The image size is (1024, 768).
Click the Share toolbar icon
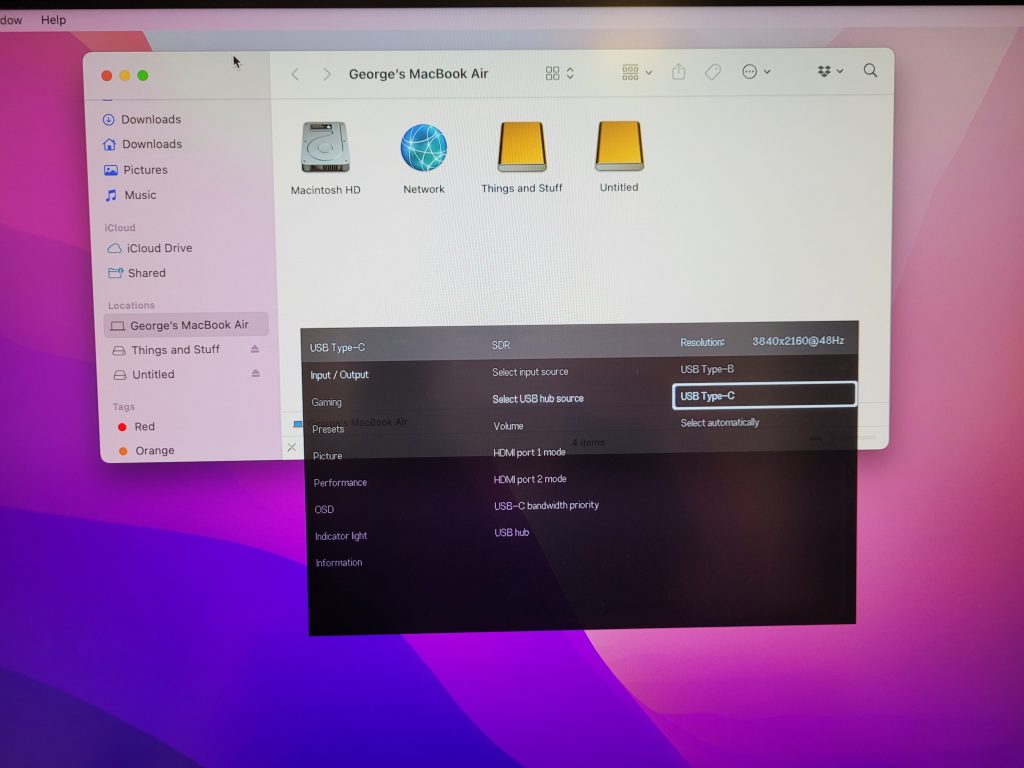pyautogui.click(x=679, y=71)
